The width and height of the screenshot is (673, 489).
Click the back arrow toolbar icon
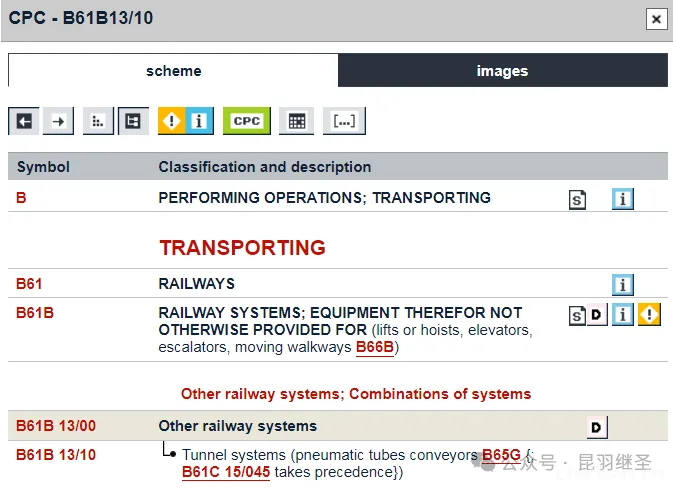tap(24, 121)
